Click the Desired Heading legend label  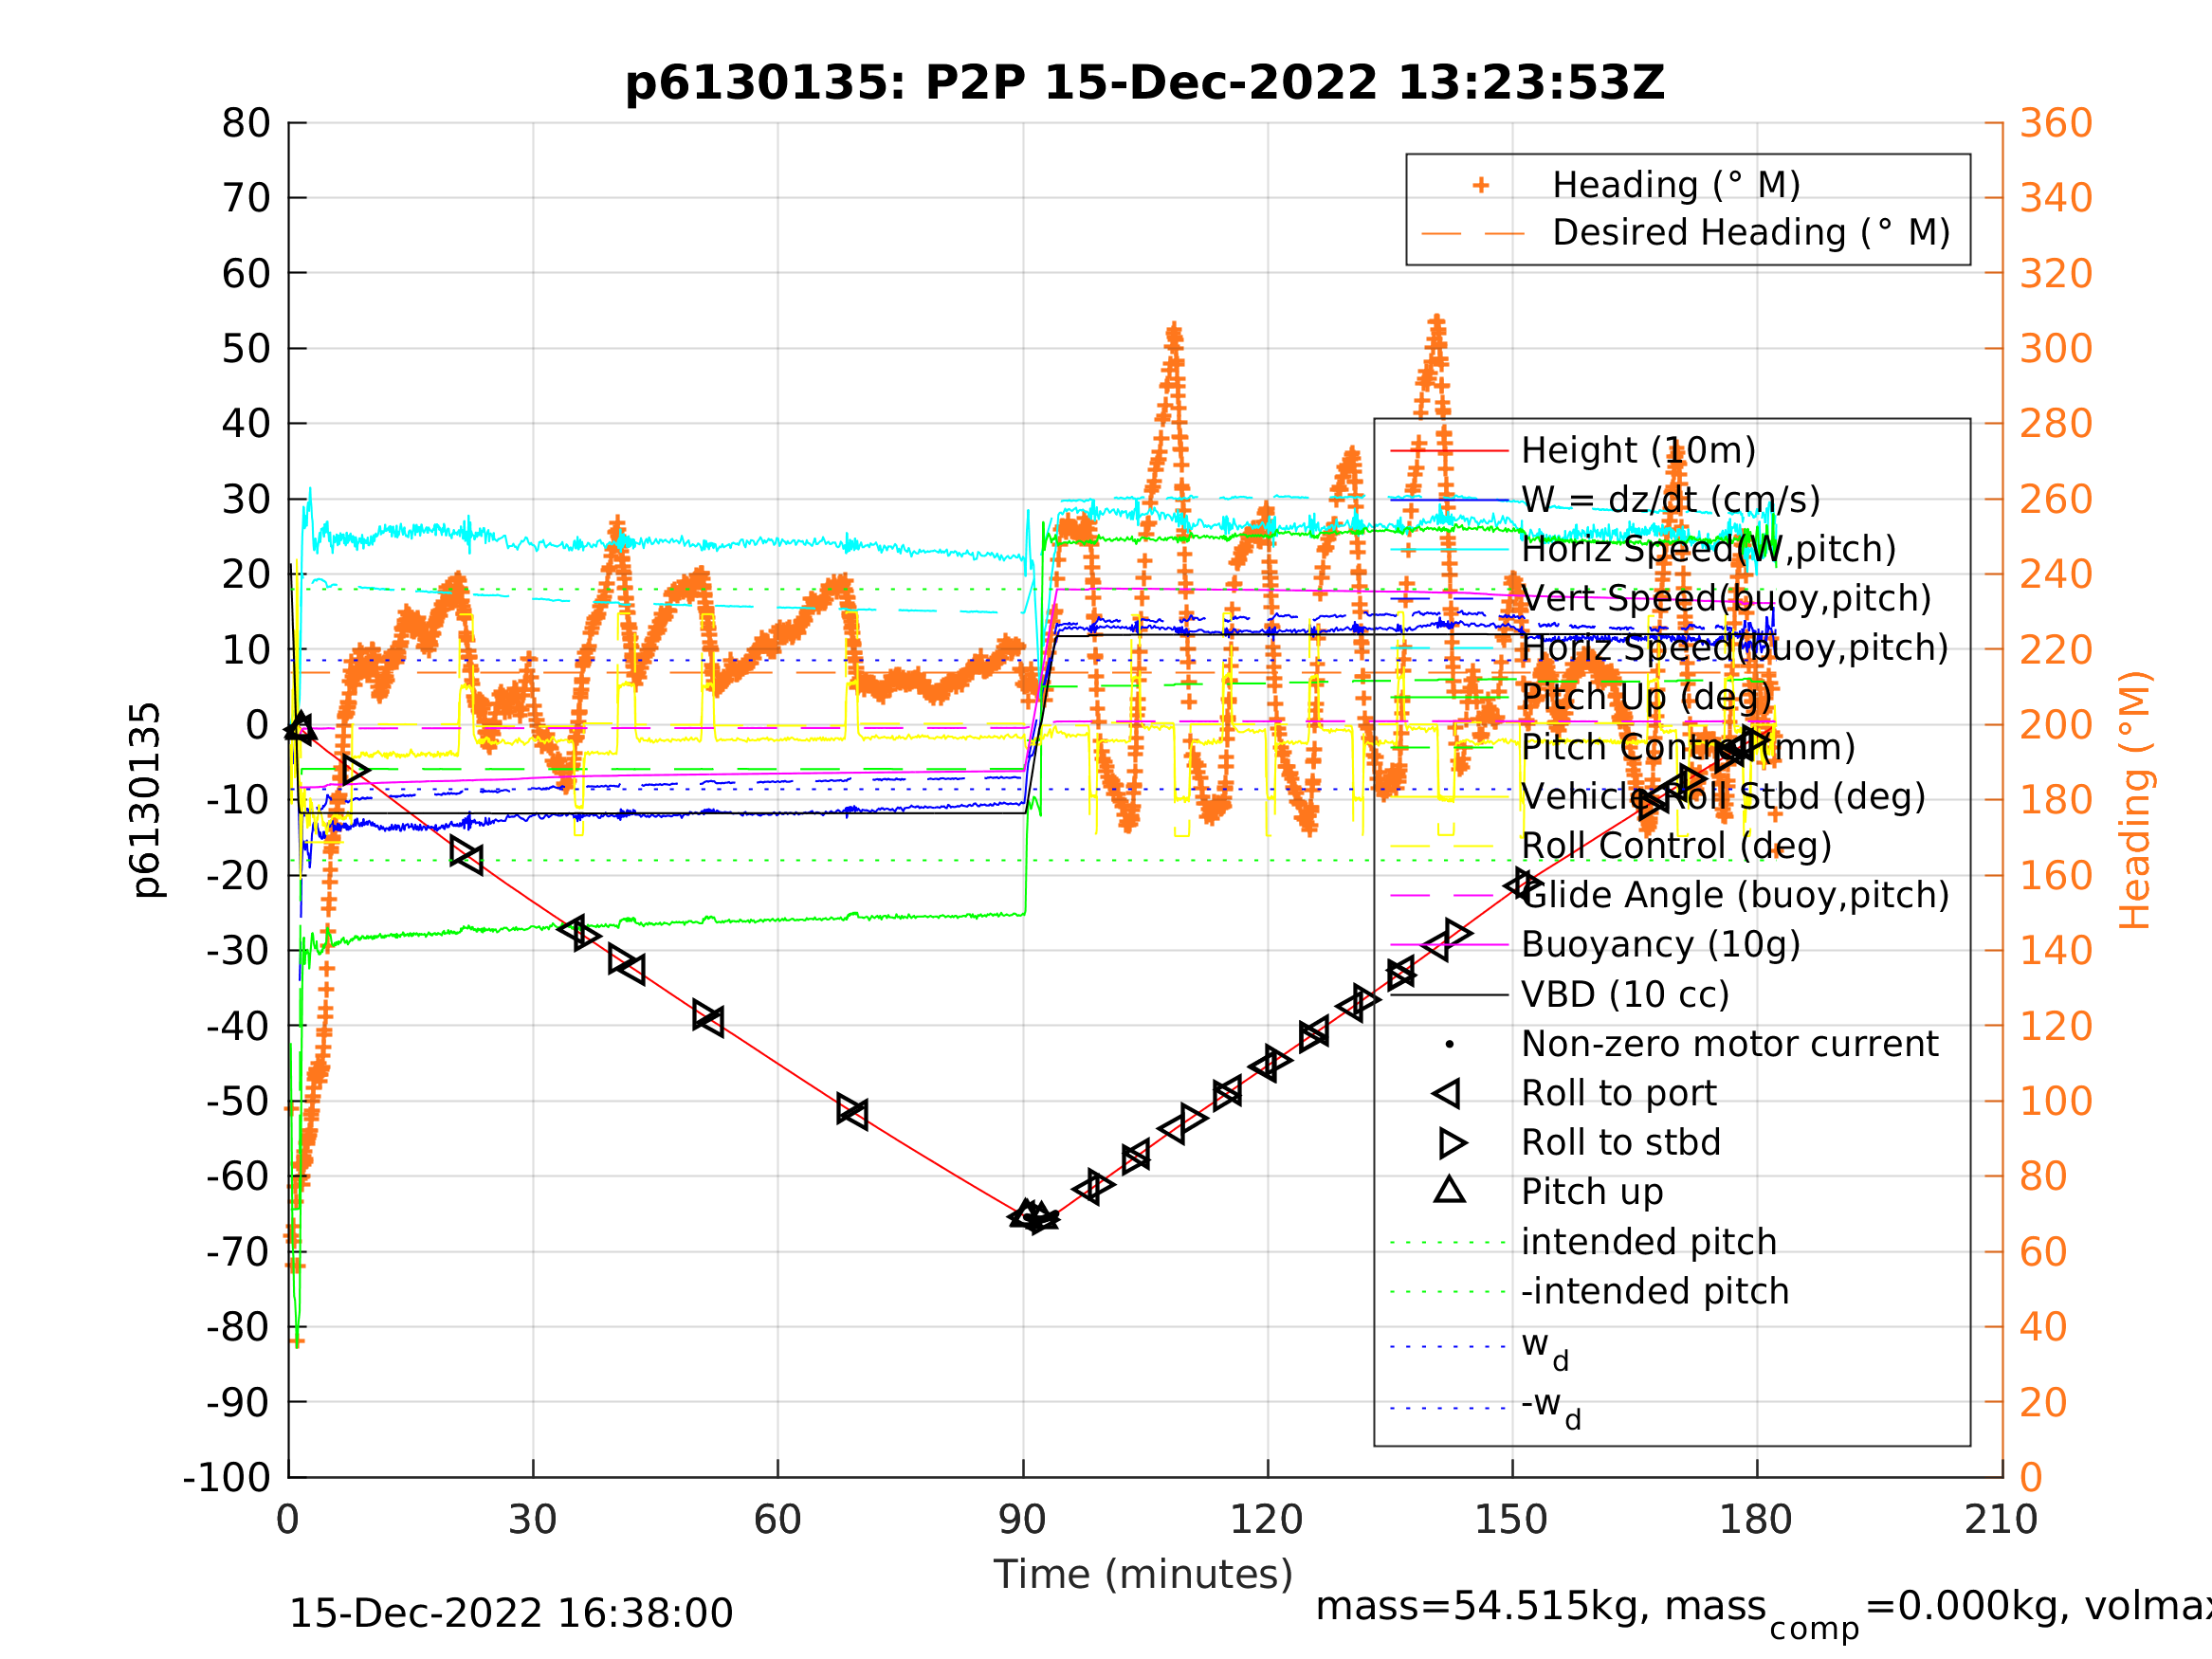[x=1750, y=233]
